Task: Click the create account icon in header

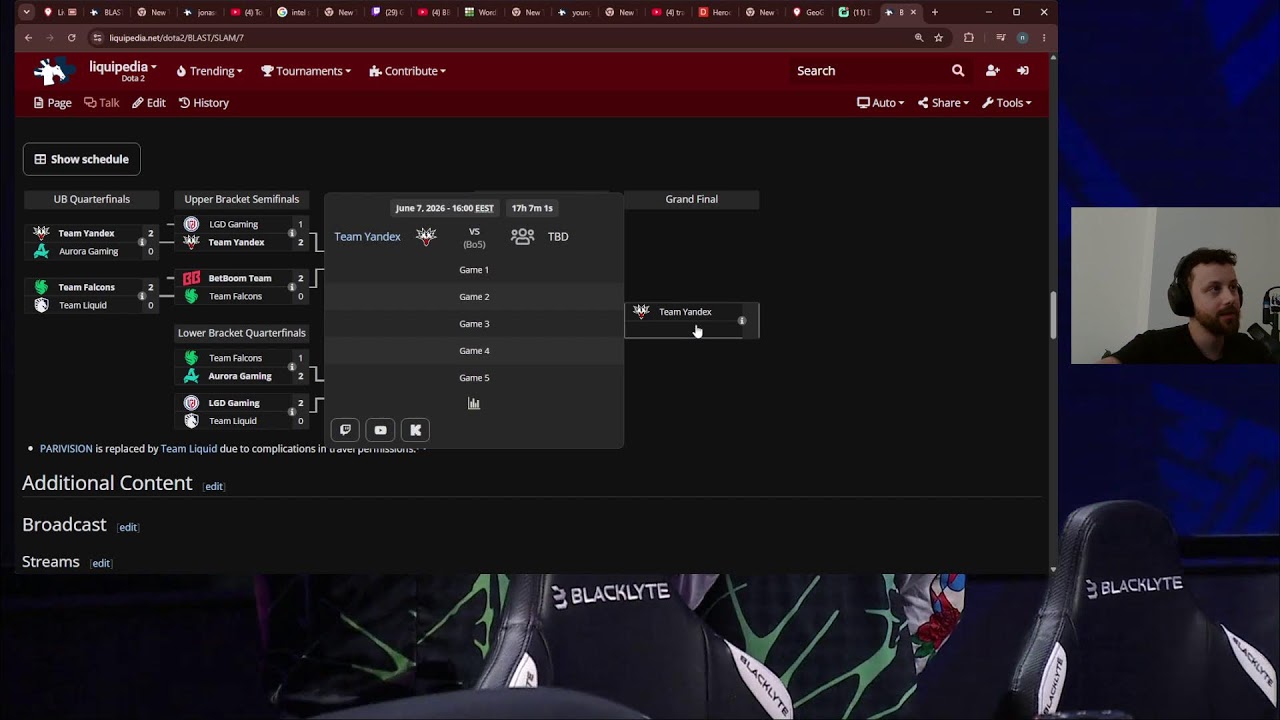Action: click(x=992, y=71)
